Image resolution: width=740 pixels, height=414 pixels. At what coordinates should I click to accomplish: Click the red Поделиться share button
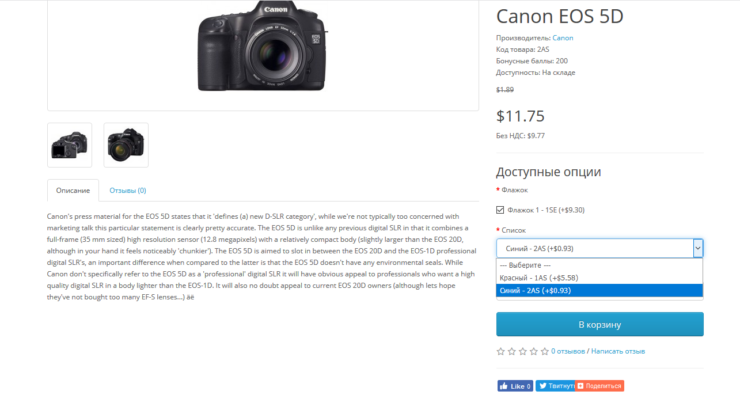point(601,386)
